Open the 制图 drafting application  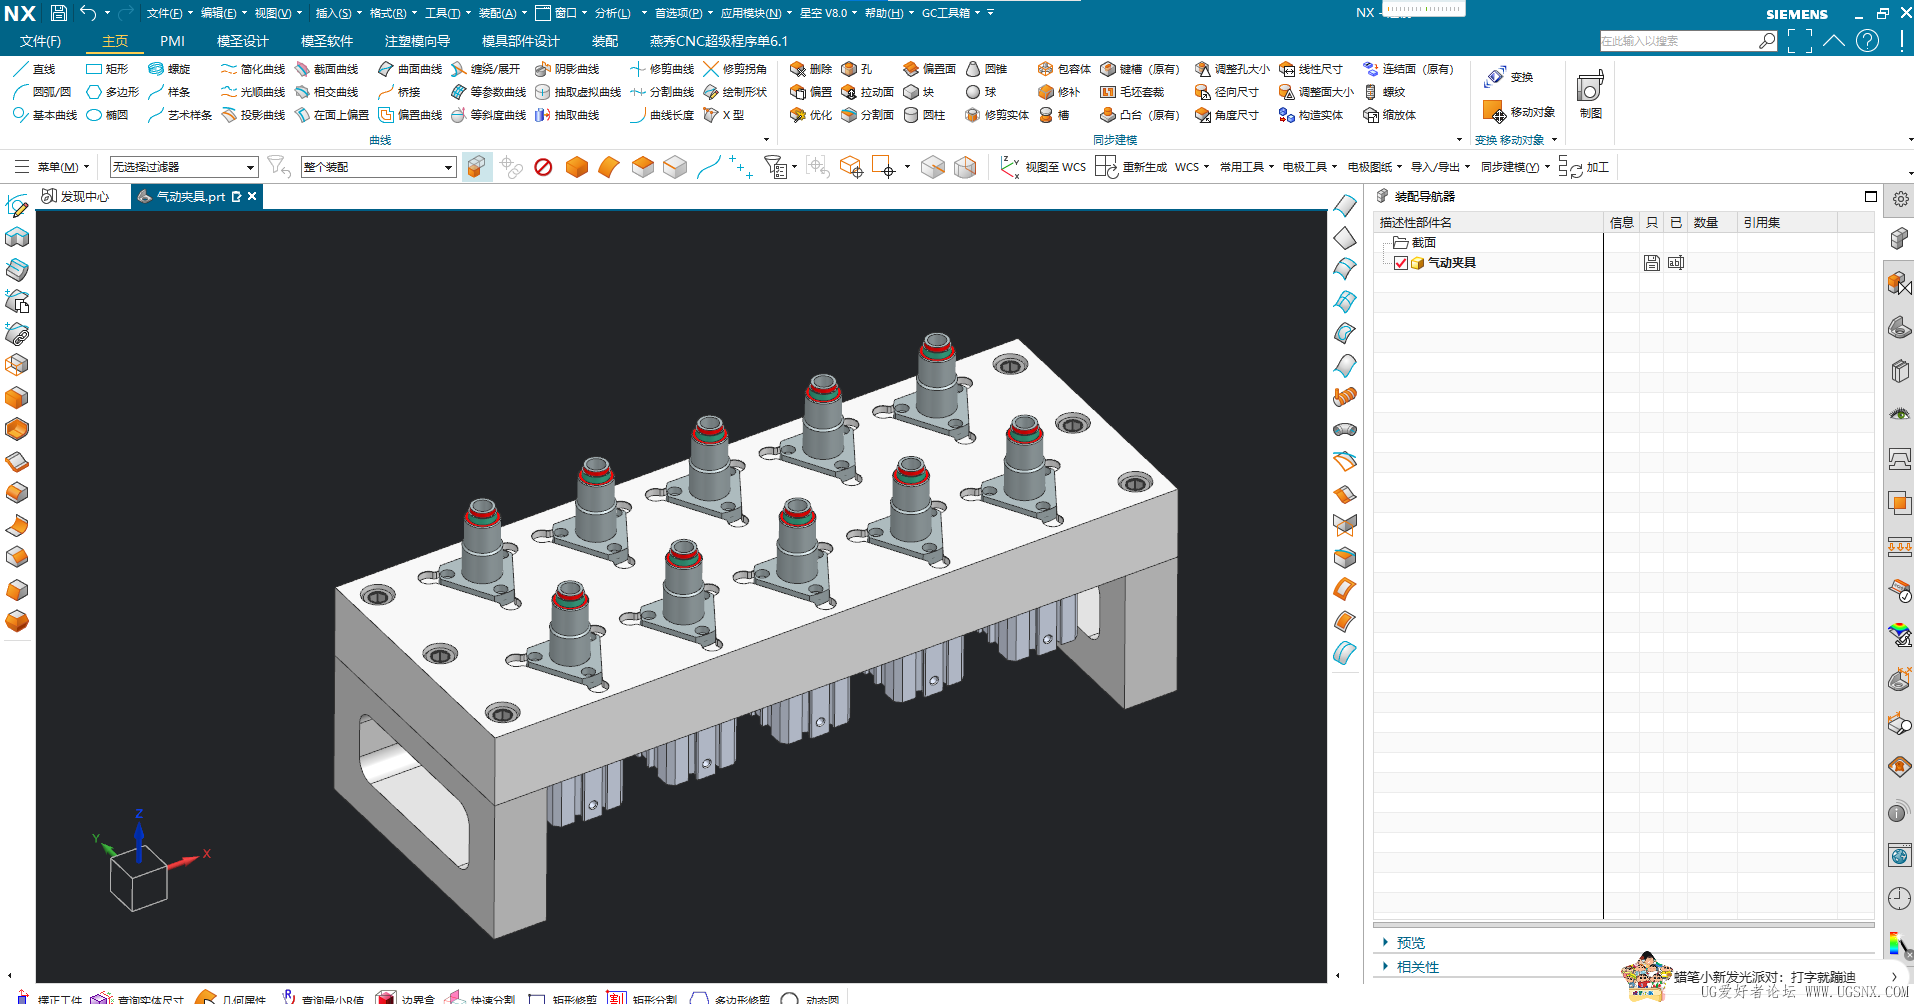pyautogui.click(x=1590, y=95)
